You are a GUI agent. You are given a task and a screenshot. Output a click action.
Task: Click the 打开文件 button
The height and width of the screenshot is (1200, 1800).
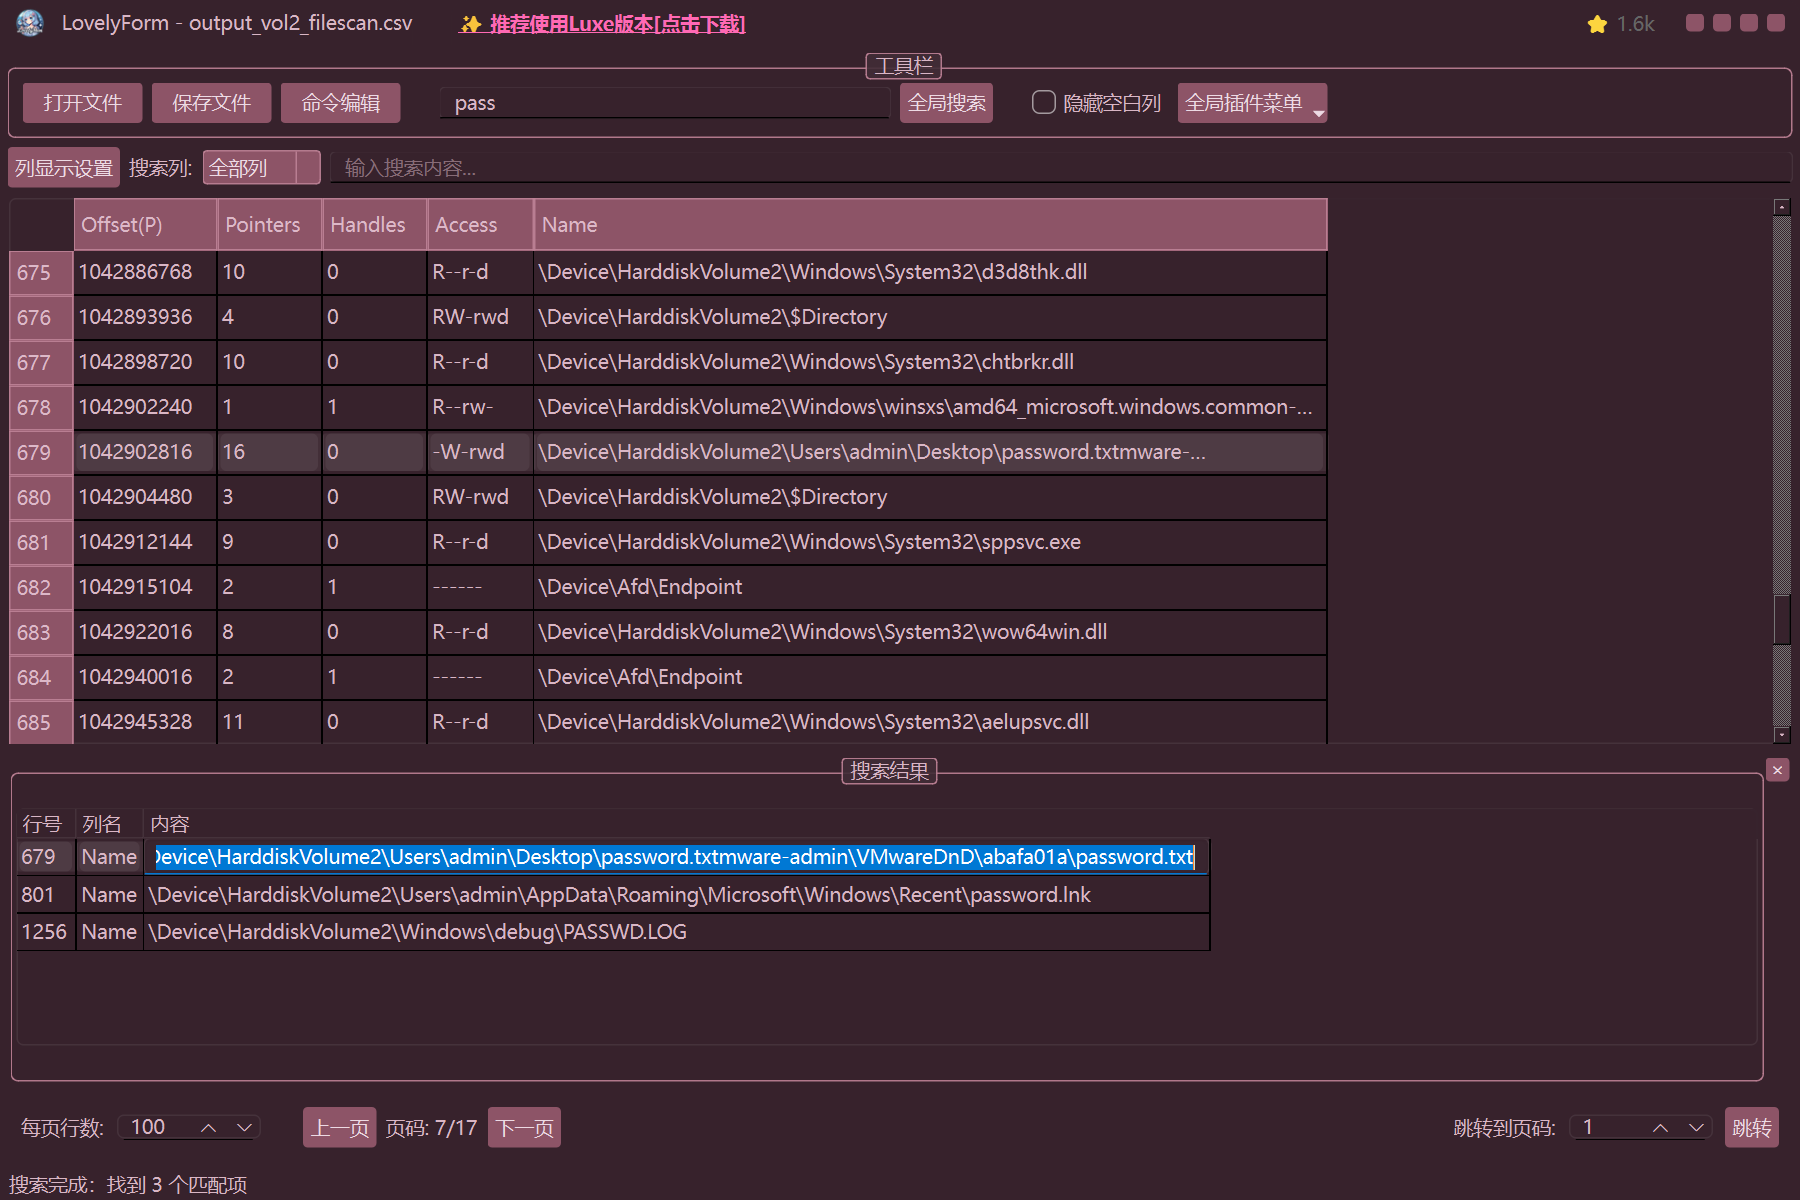click(x=82, y=103)
